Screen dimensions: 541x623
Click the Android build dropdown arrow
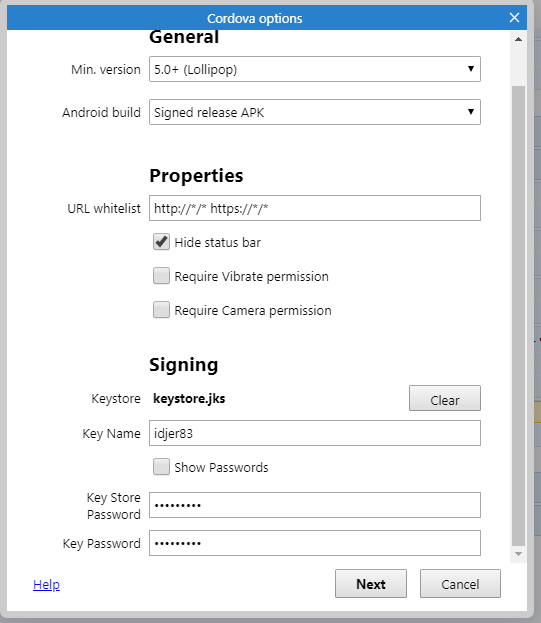point(471,112)
